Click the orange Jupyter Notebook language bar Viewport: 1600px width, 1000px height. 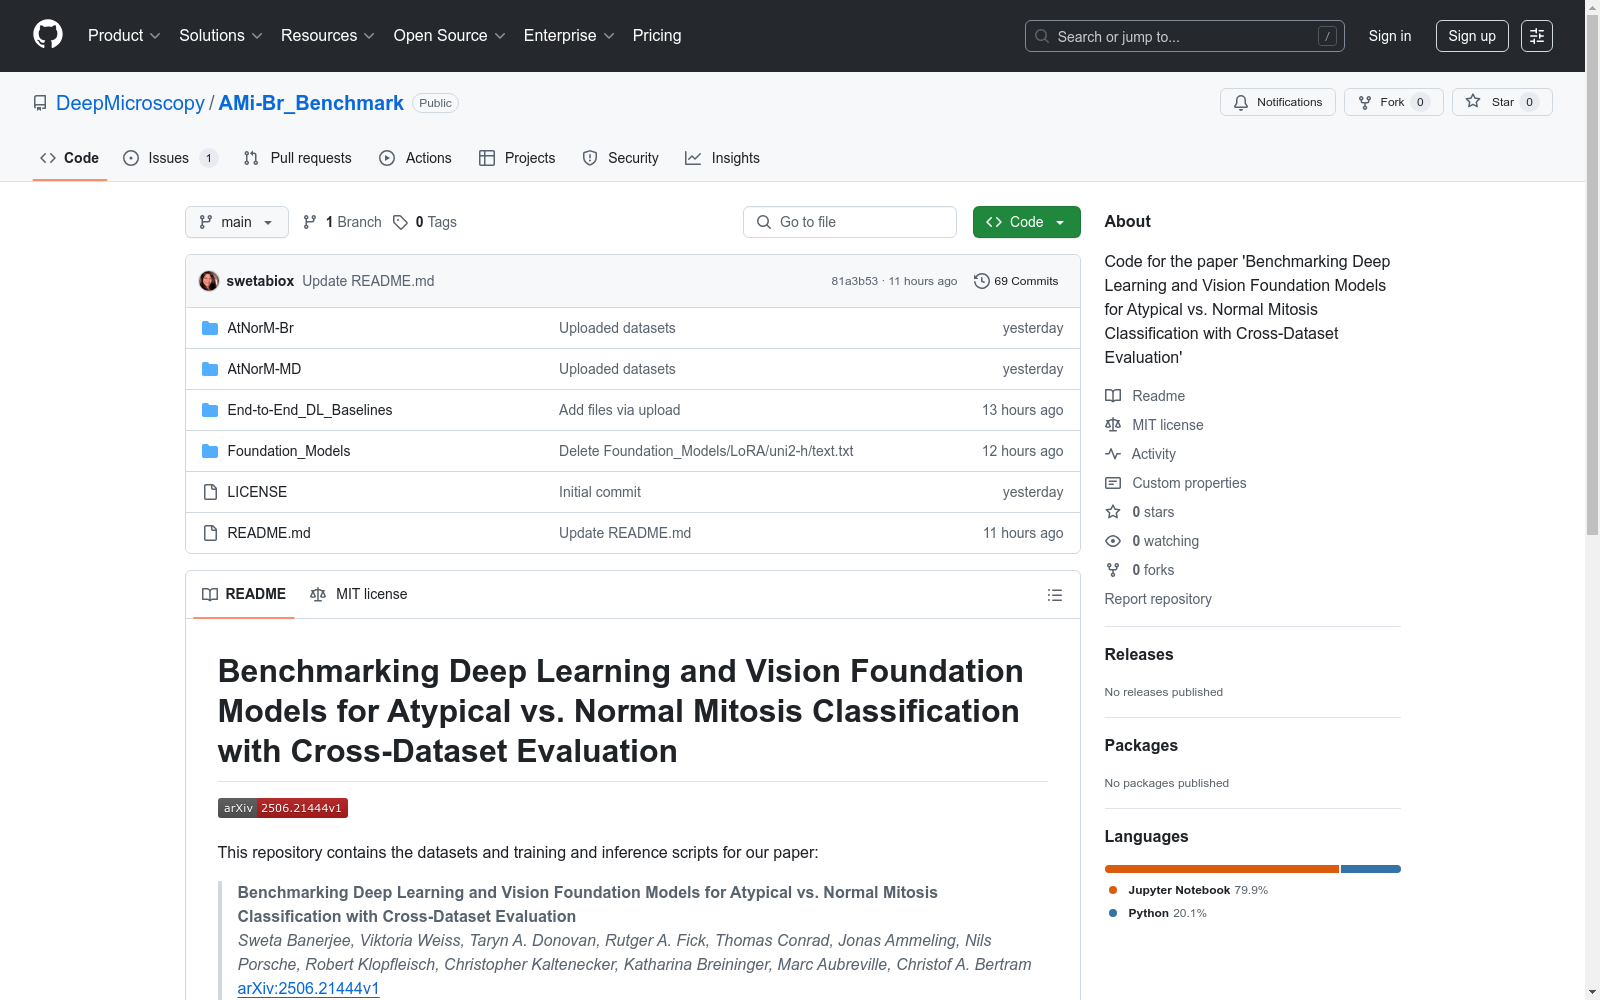click(x=1222, y=869)
